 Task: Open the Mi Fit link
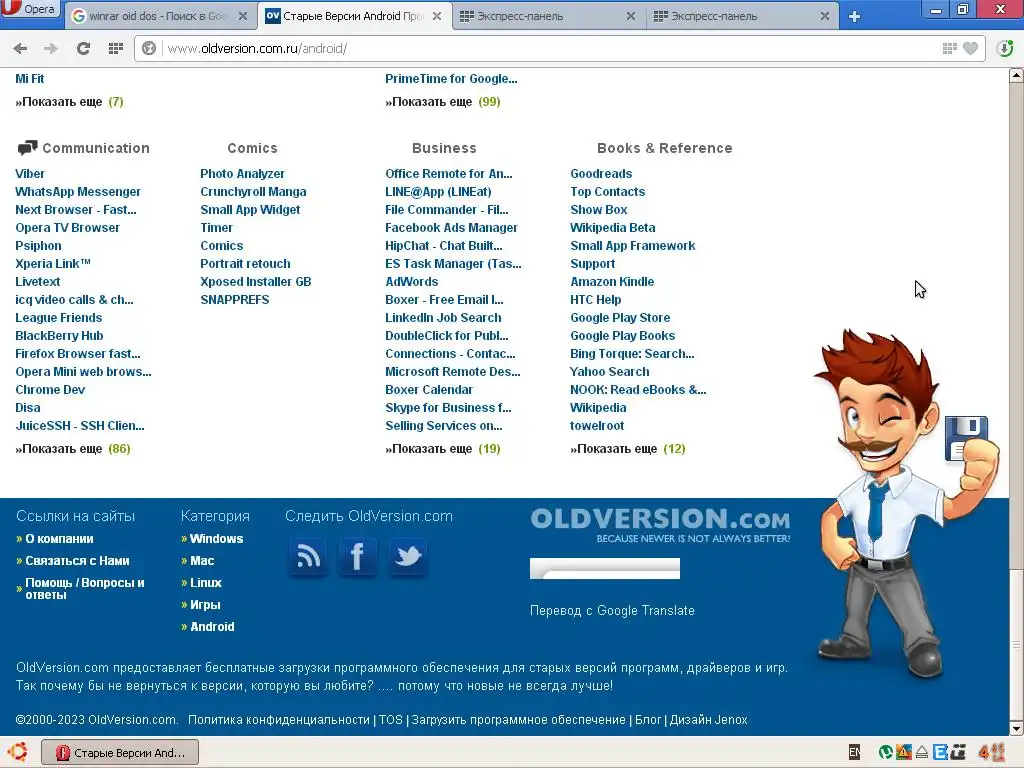pos(29,79)
